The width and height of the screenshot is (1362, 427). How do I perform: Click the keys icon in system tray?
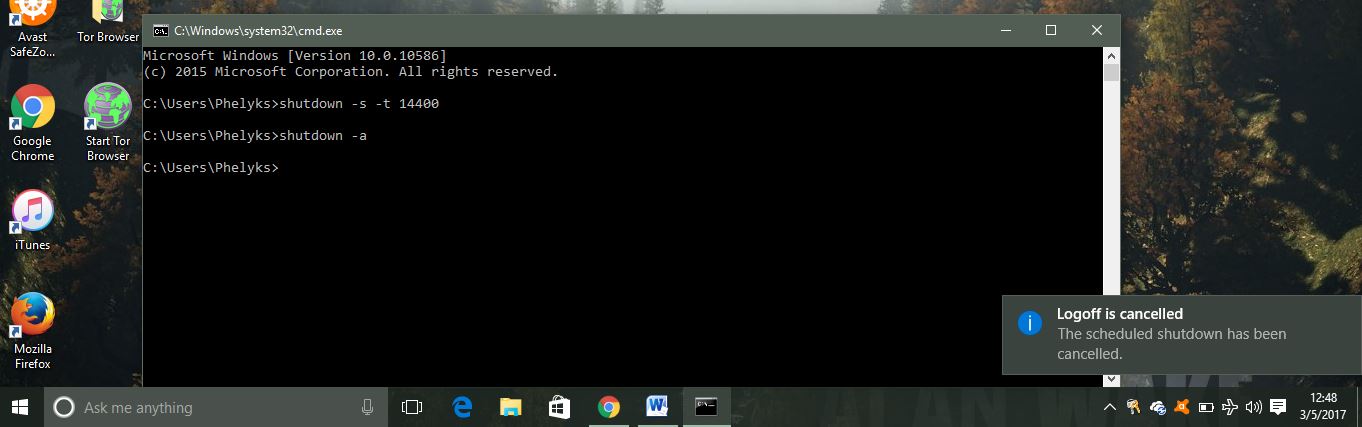tap(1134, 407)
